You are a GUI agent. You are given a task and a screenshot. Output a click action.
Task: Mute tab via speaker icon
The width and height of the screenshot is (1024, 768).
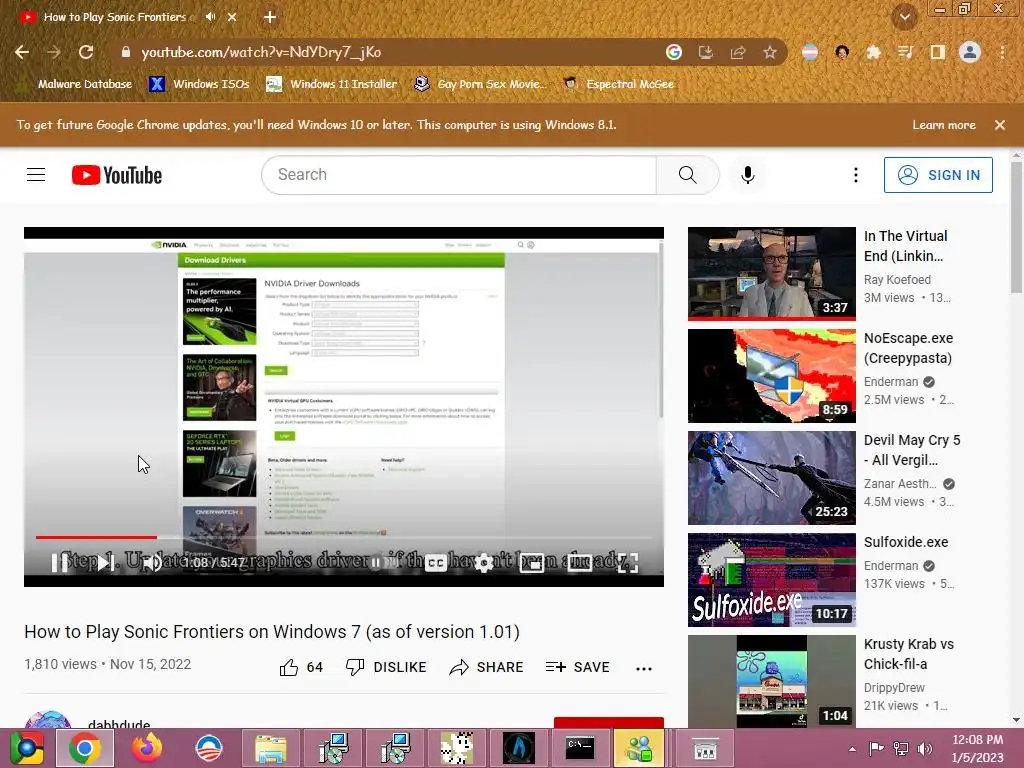tap(210, 17)
